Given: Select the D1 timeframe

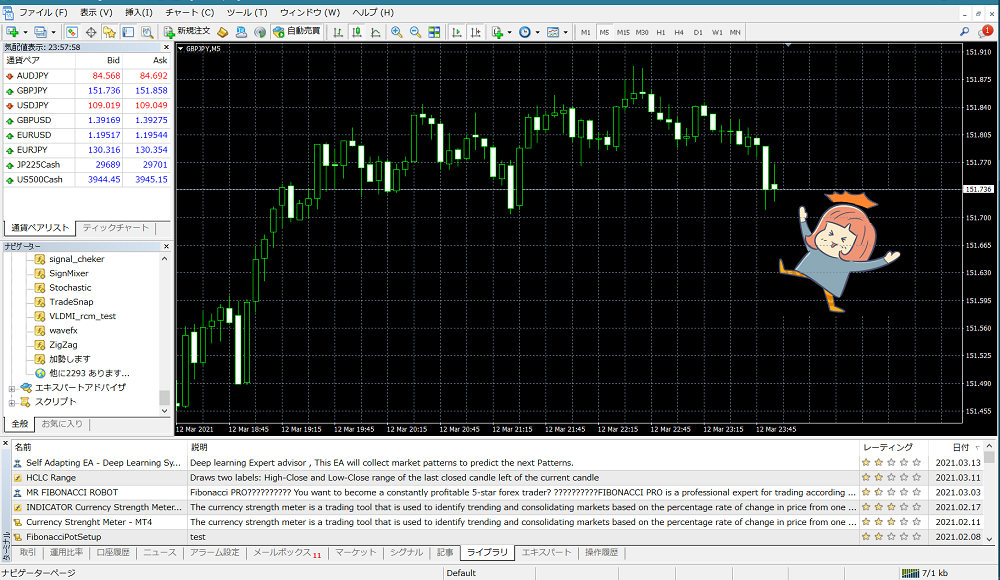Looking at the screenshot, I should (698, 32).
